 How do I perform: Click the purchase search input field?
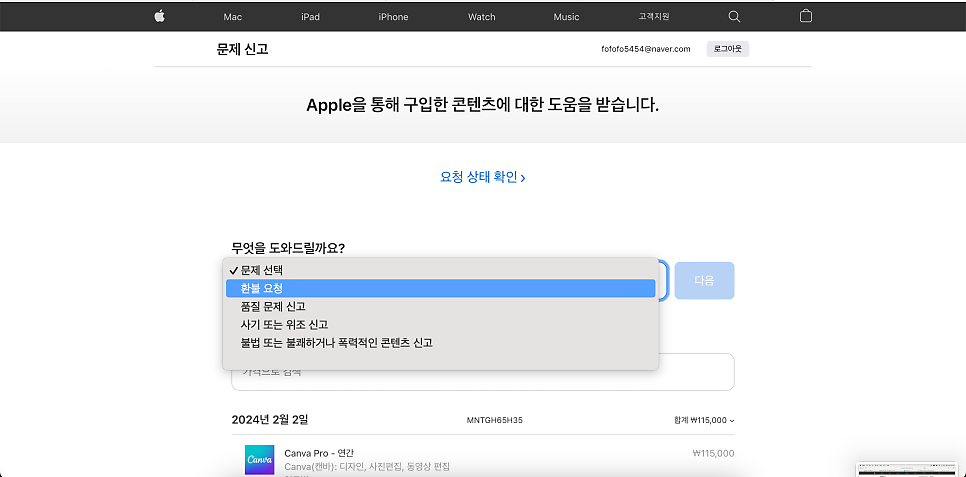pyautogui.click(x=482, y=372)
